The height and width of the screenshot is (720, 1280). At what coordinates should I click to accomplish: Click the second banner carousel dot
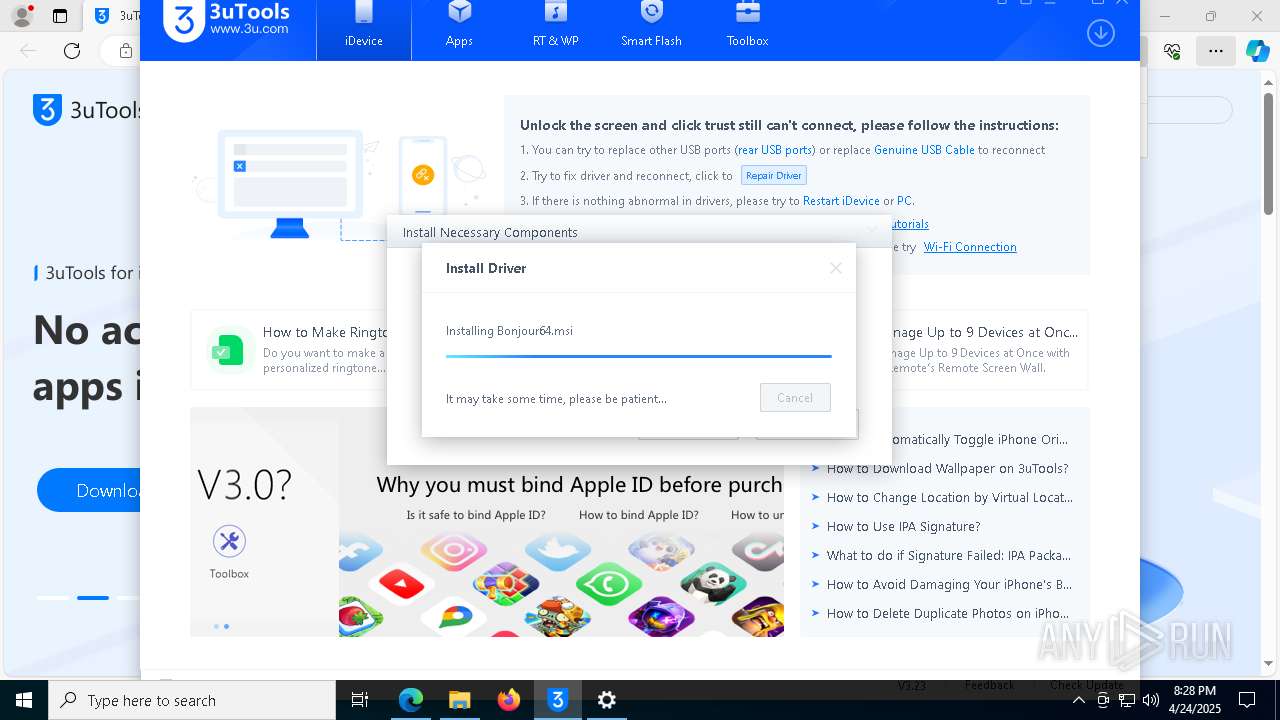[x=226, y=627]
